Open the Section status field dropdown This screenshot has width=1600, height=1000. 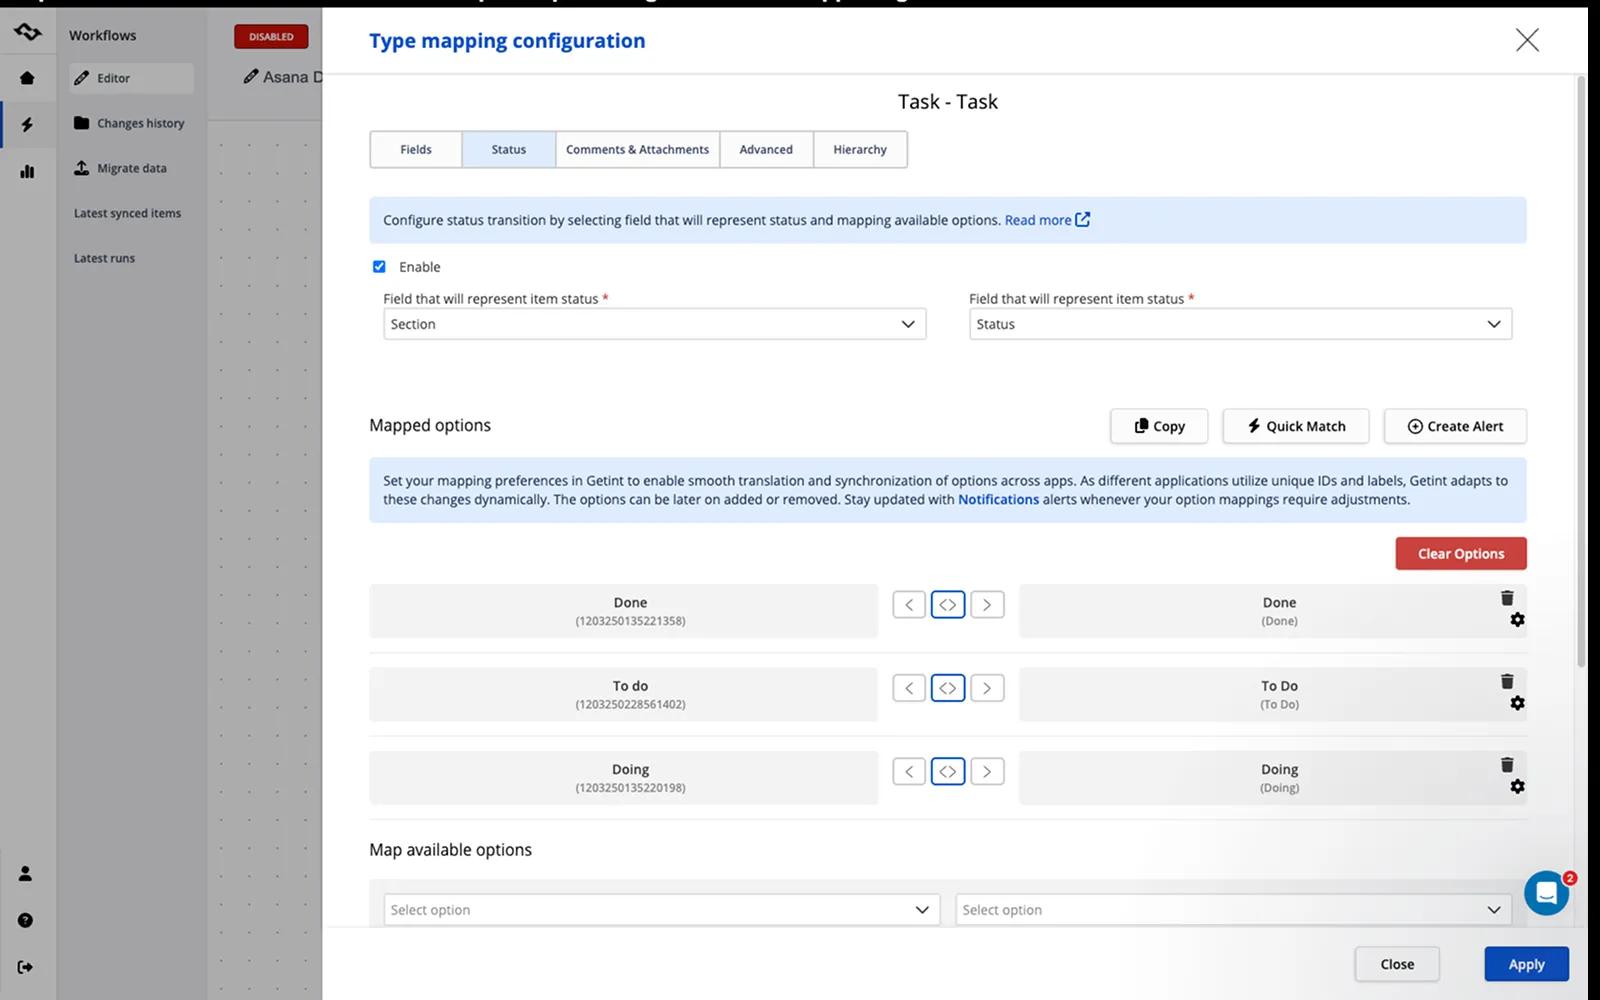click(655, 324)
